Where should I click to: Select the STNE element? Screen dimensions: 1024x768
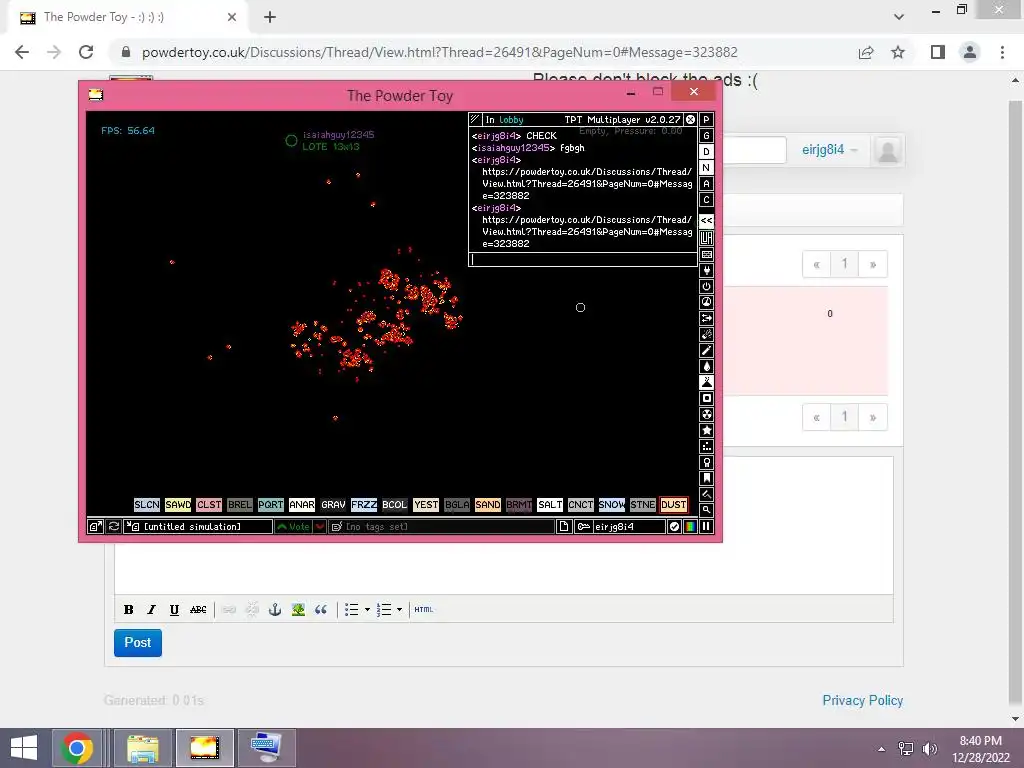[x=643, y=505]
